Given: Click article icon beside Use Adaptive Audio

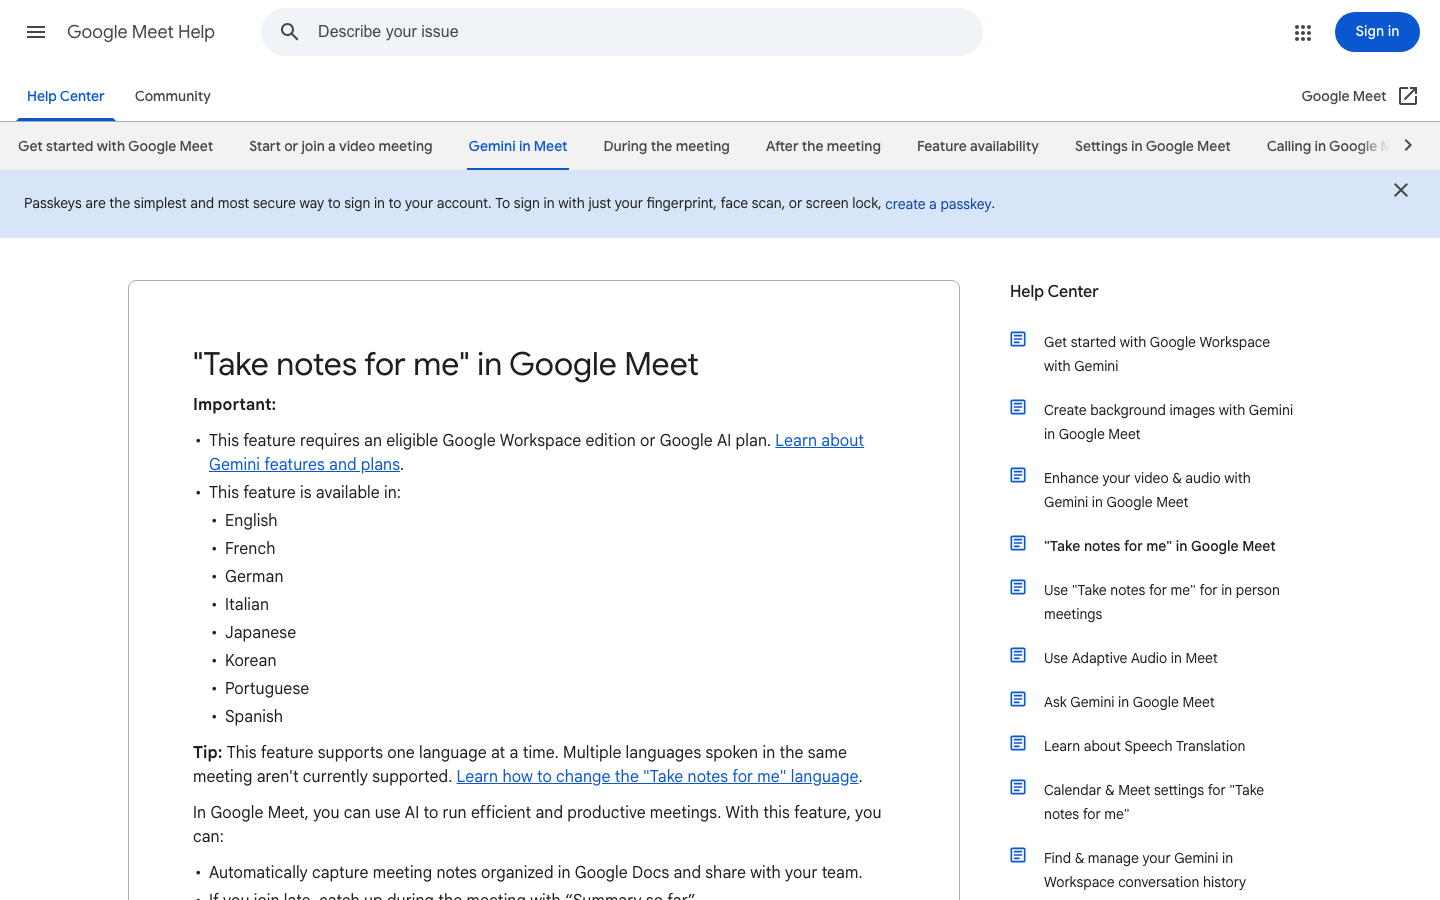Looking at the screenshot, I should point(1018,655).
